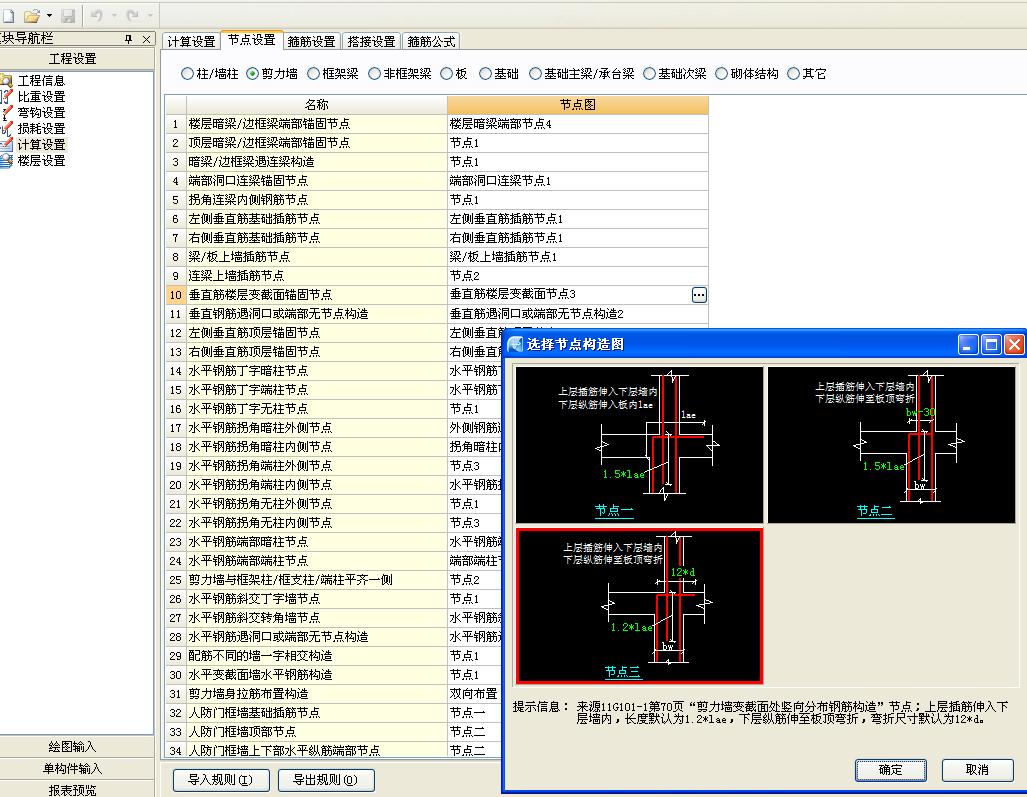
Task: Switch to the 搭接设置 tab
Action: [371, 41]
